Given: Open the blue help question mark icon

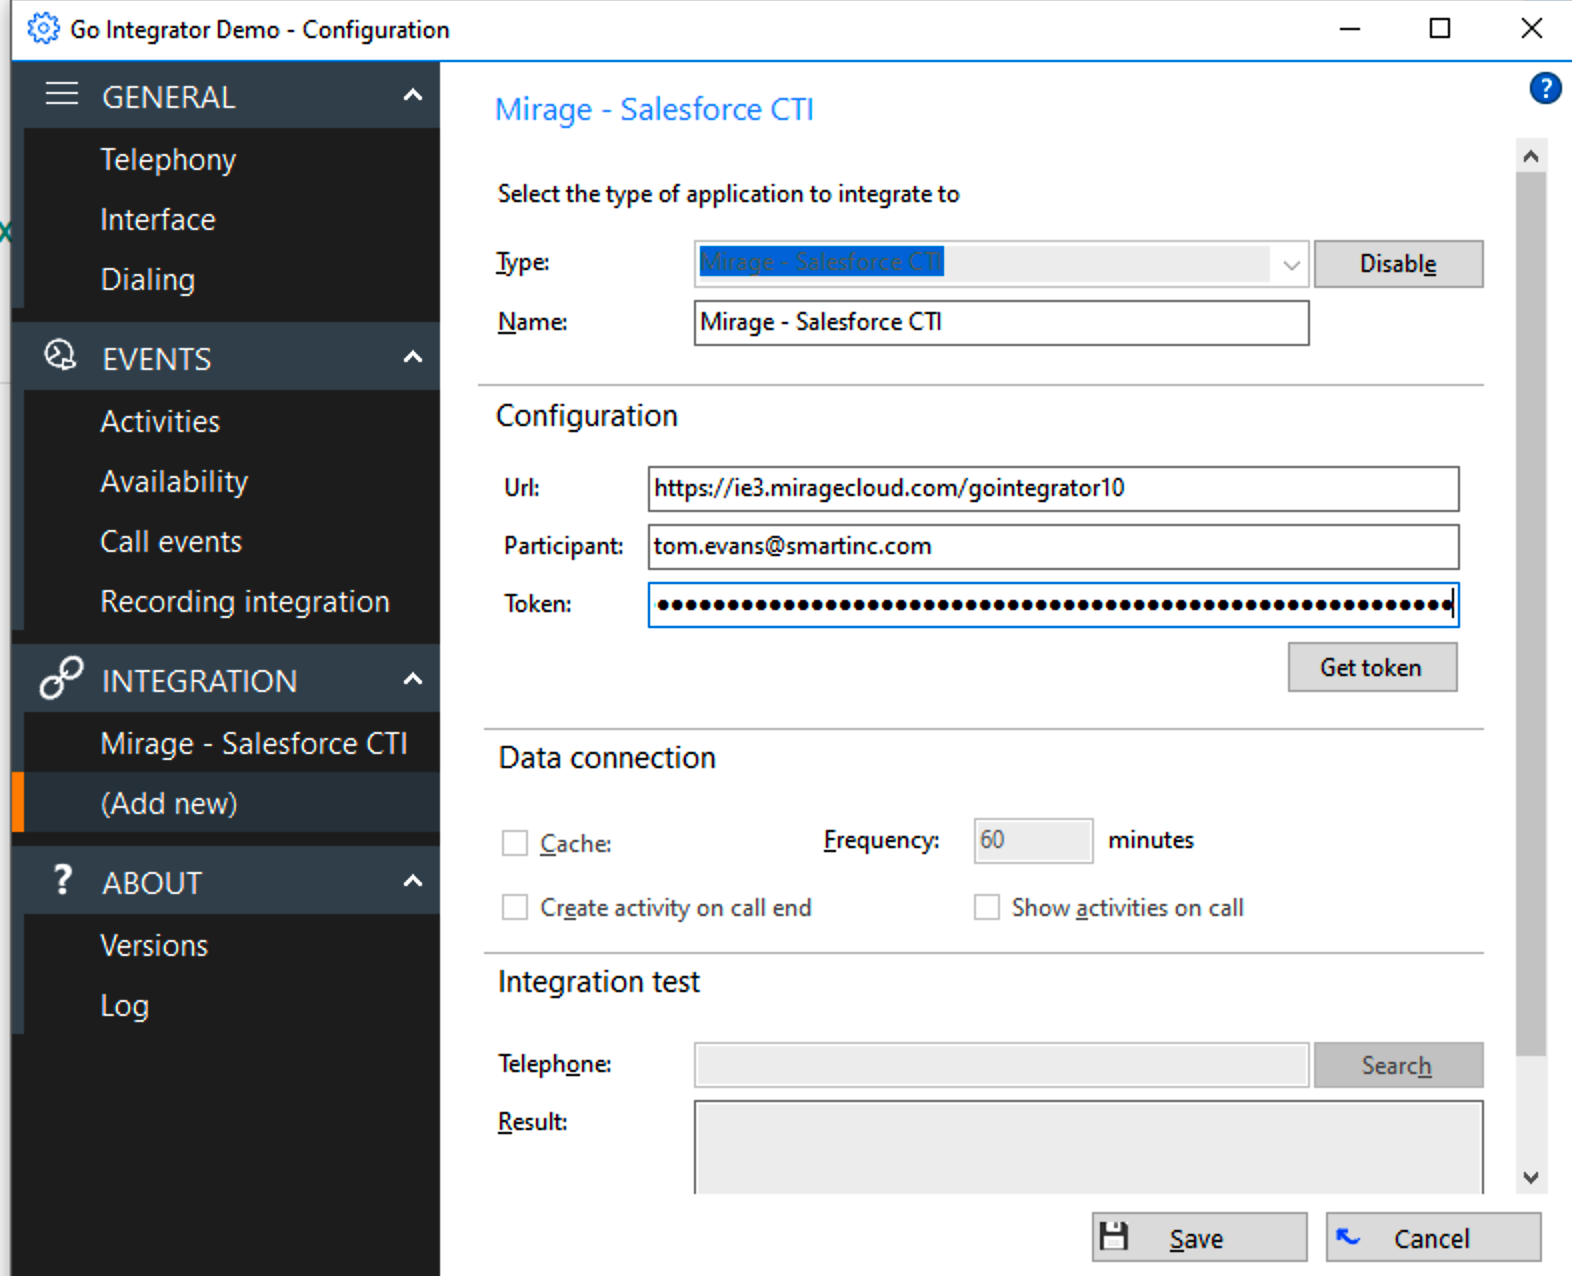Looking at the screenshot, I should (1545, 89).
